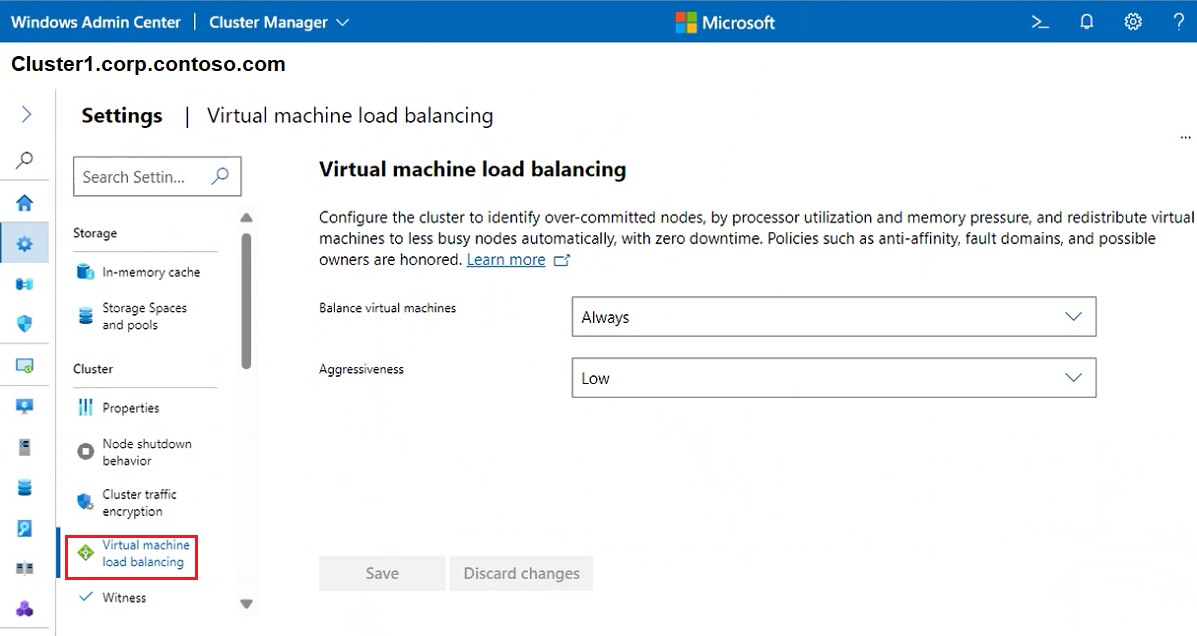Screen dimensions: 1197x636
Task: Open the Compute servers sidebar icon
Action: (24, 284)
